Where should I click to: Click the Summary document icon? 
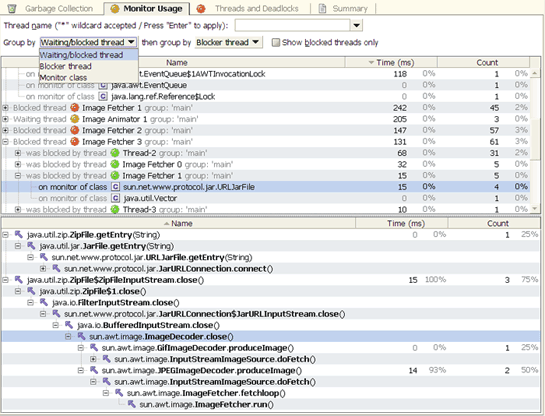pos(322,8)
